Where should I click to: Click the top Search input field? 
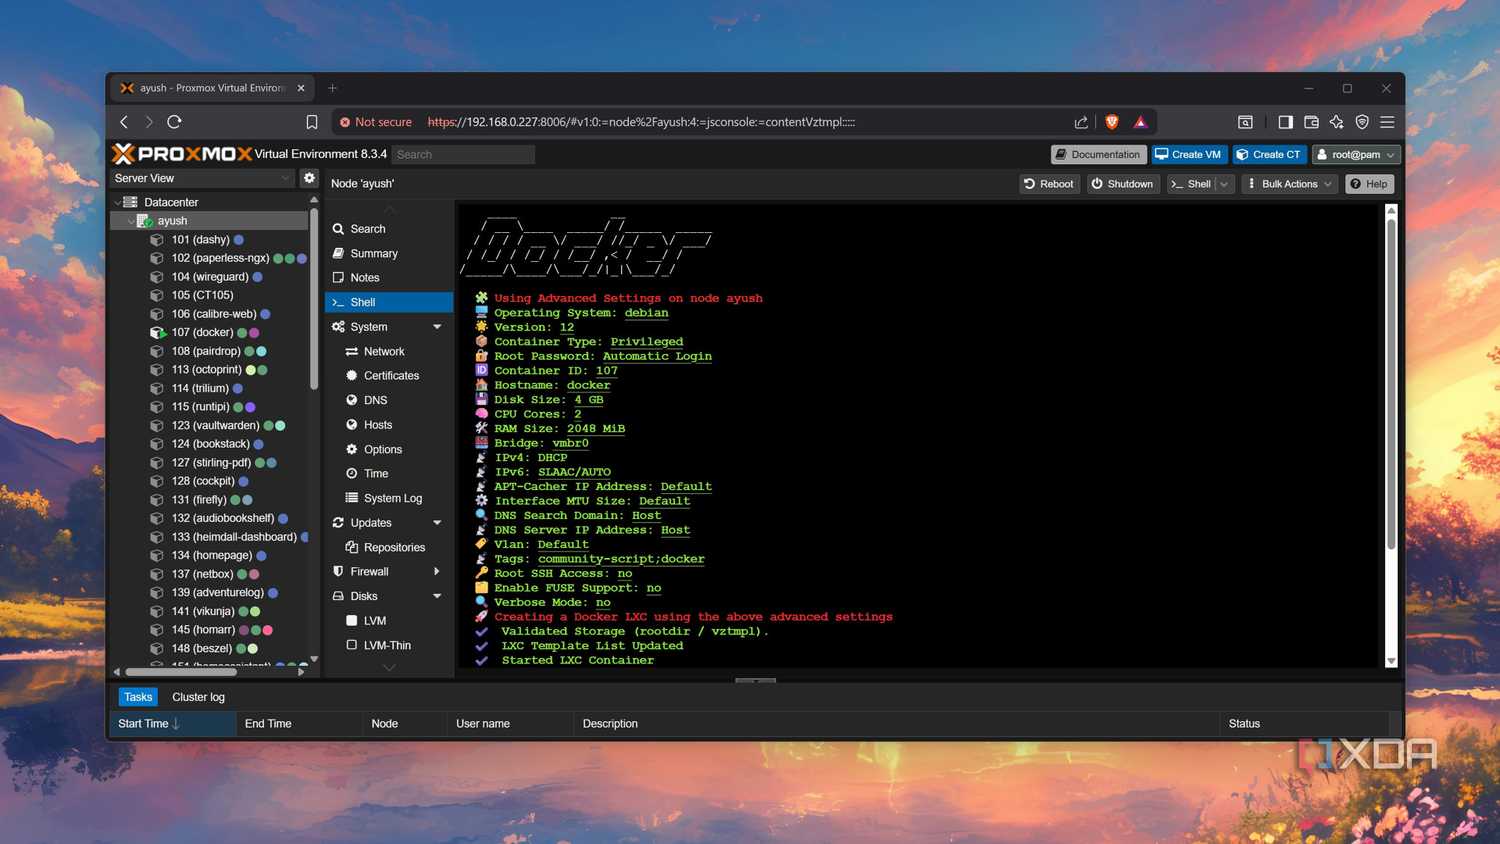point(463,154)
